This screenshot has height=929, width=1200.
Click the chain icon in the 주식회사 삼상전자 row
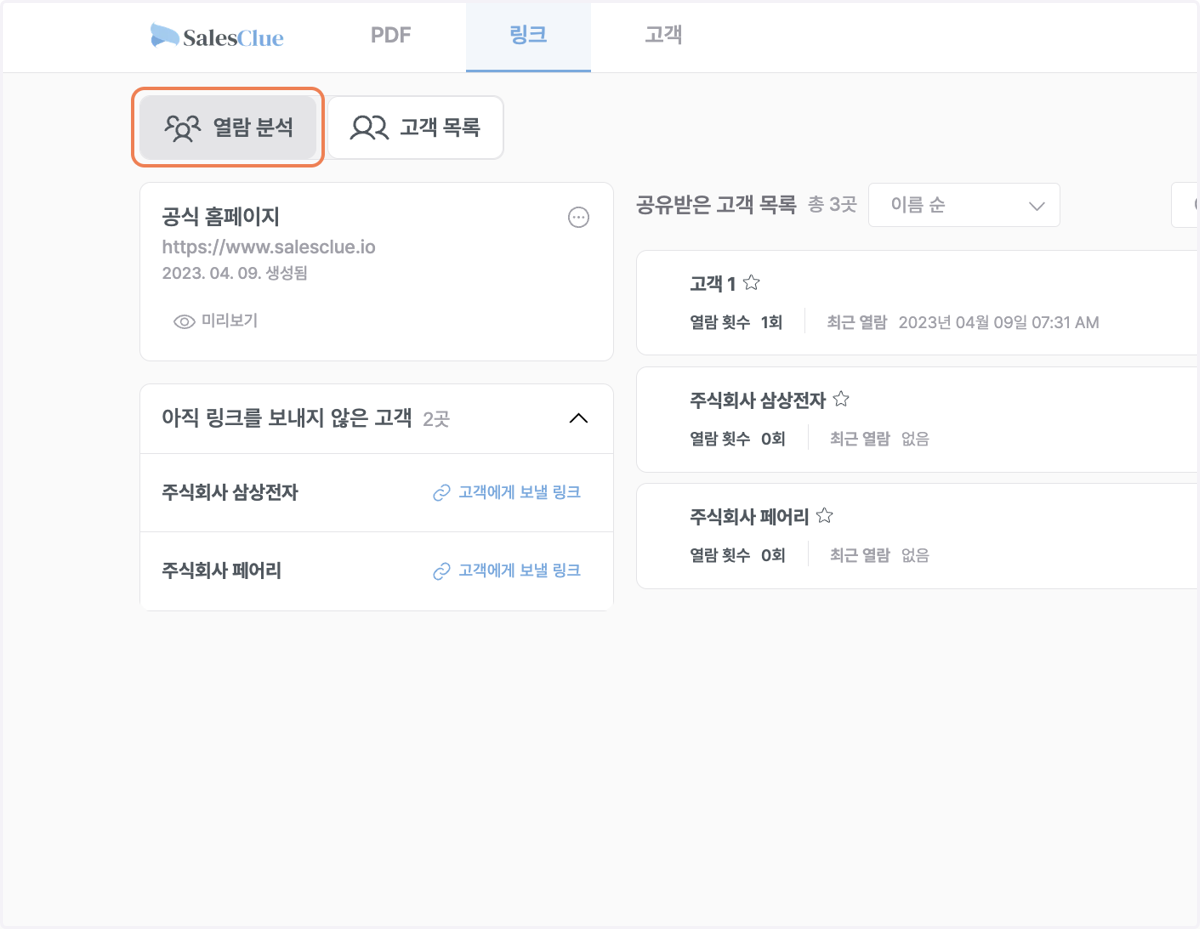click(441, 493)
